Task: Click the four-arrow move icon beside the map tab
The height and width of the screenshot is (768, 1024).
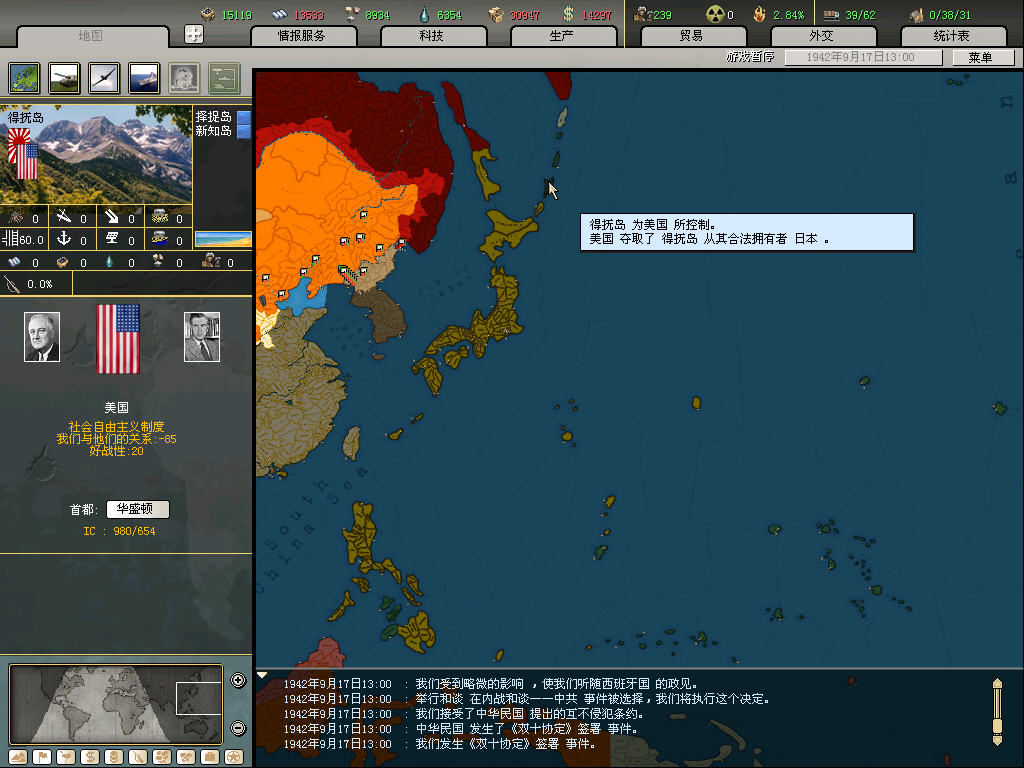Action: click(194, 34)
